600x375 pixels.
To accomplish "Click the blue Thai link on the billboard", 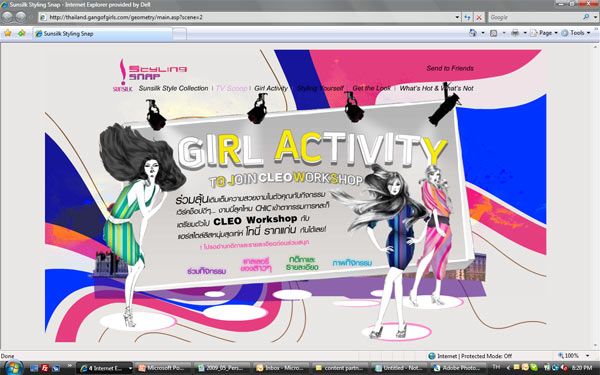I will (x=352, y=262).
